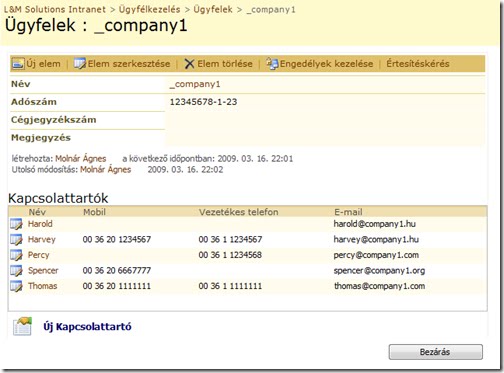Select the Új elem toolbar label

pos(43,64)
